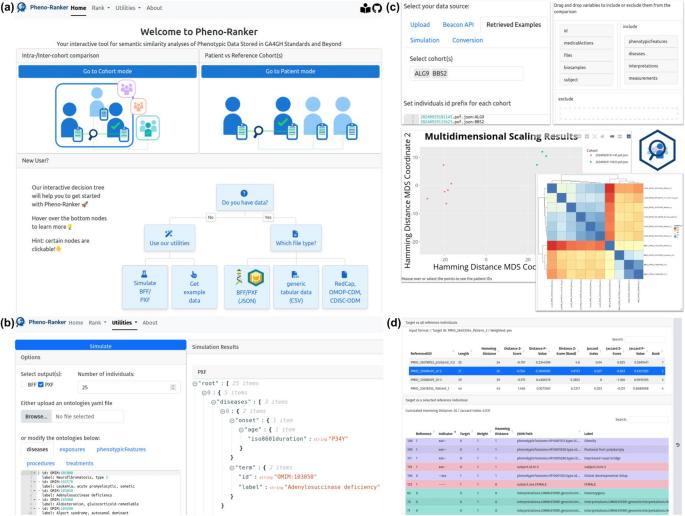Collapse the "age" node in the JSON tree
Screen dimensions: 685x516
241,429
